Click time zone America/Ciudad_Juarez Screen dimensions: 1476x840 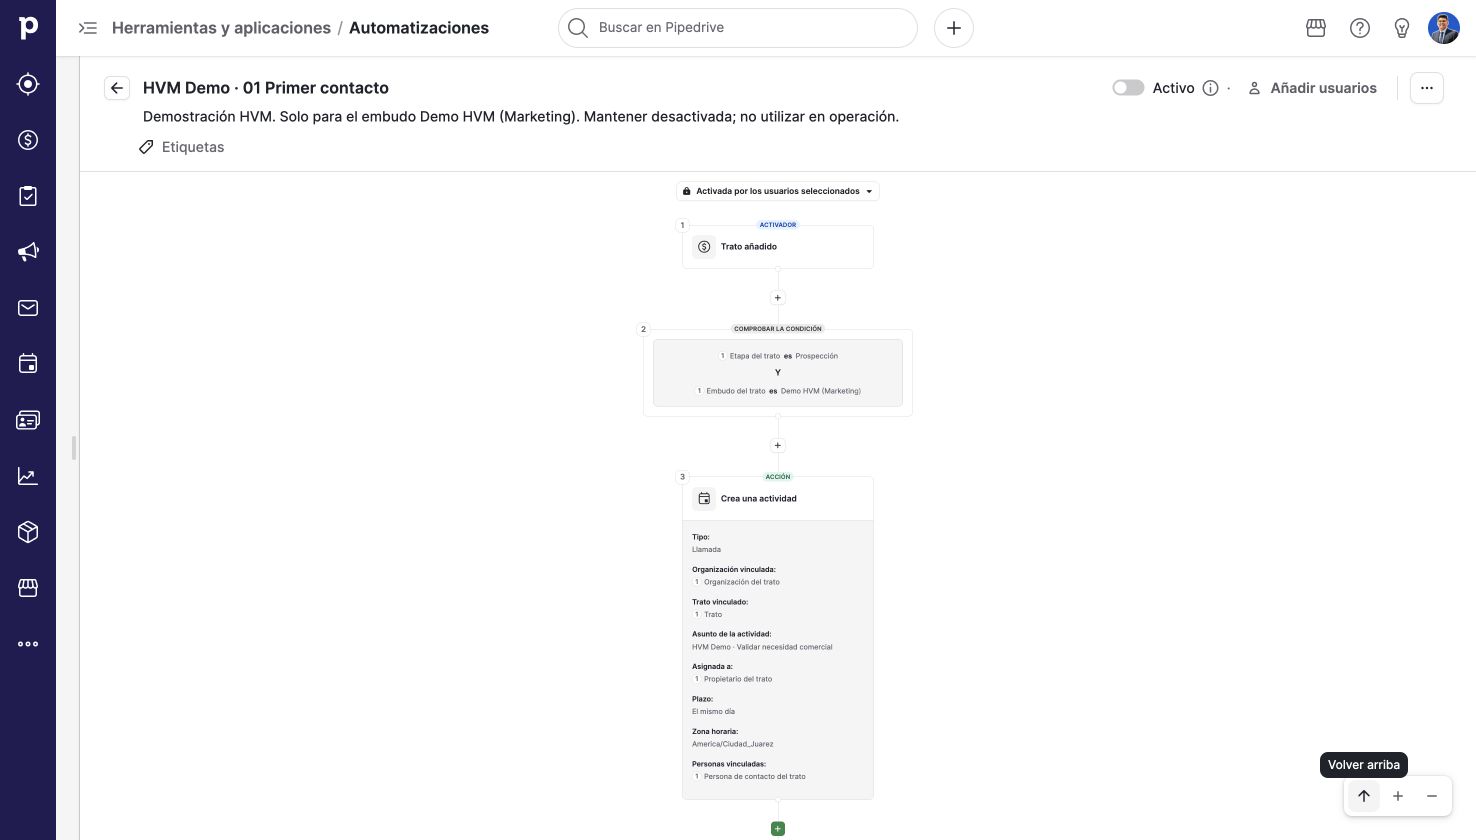tap(732, 744)
